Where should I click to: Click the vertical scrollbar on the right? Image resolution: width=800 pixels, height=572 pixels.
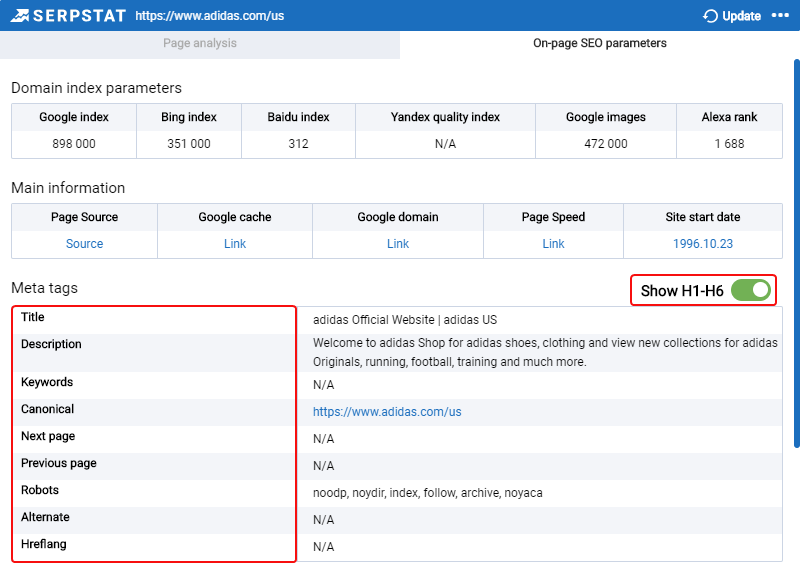(x=796, y=254)
